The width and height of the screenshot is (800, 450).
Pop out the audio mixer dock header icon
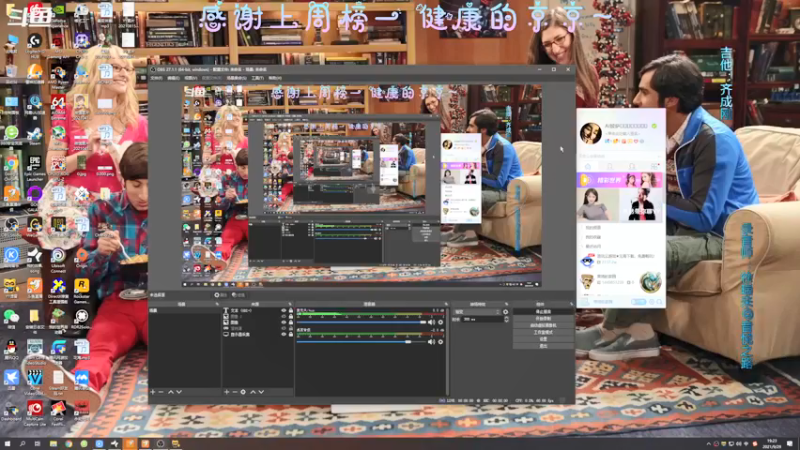[446, 304]
